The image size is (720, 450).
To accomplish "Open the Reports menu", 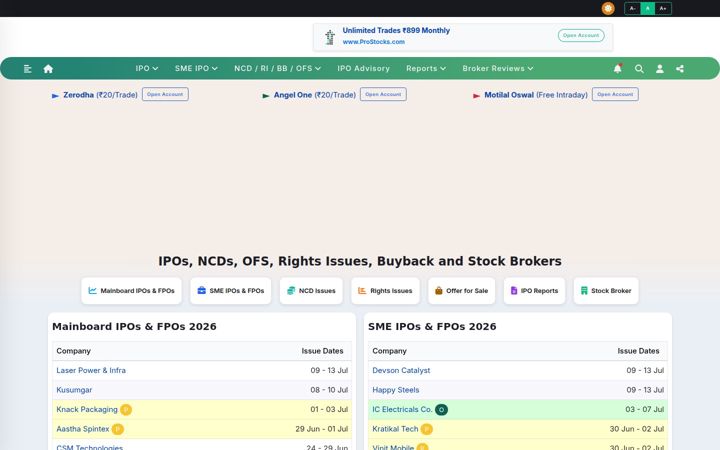I will (x=426, y=68).
